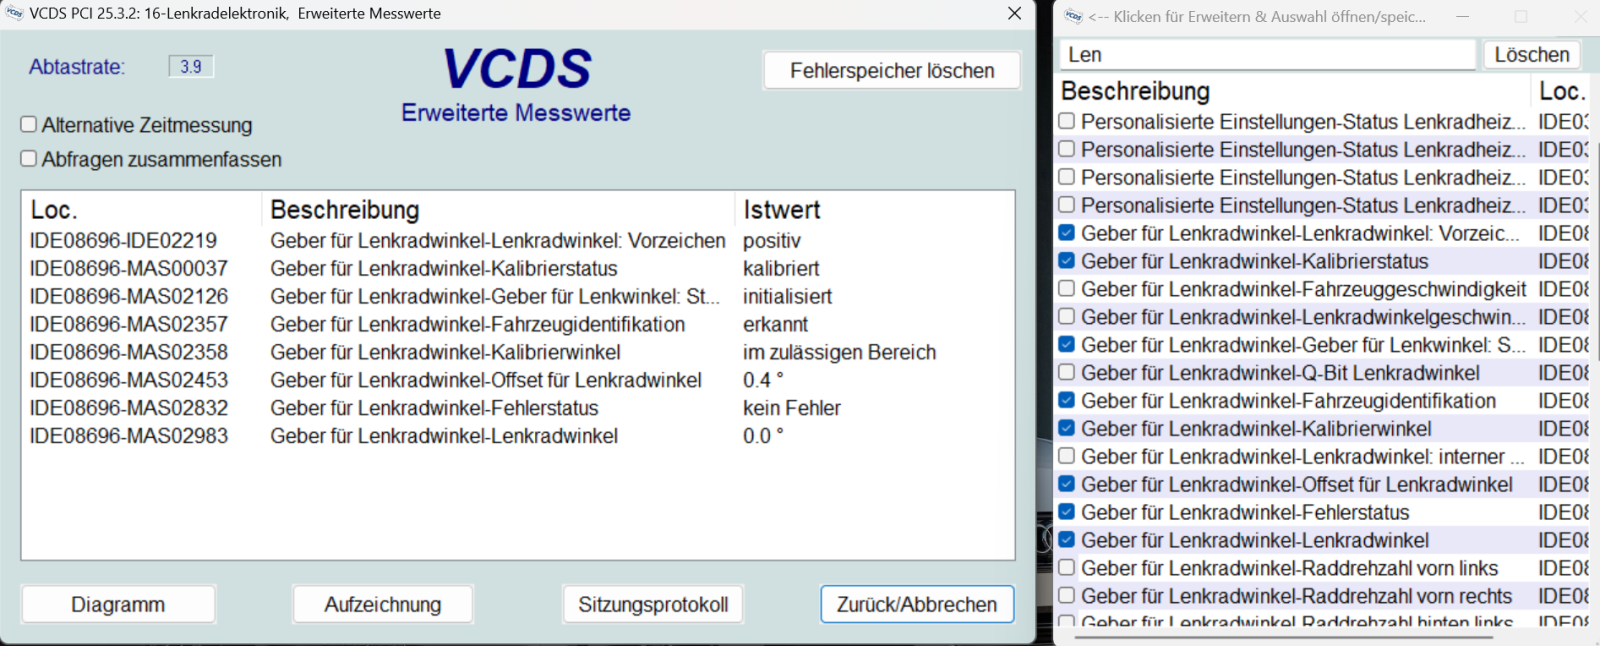Click the Abtastrate label

[77, 67]
